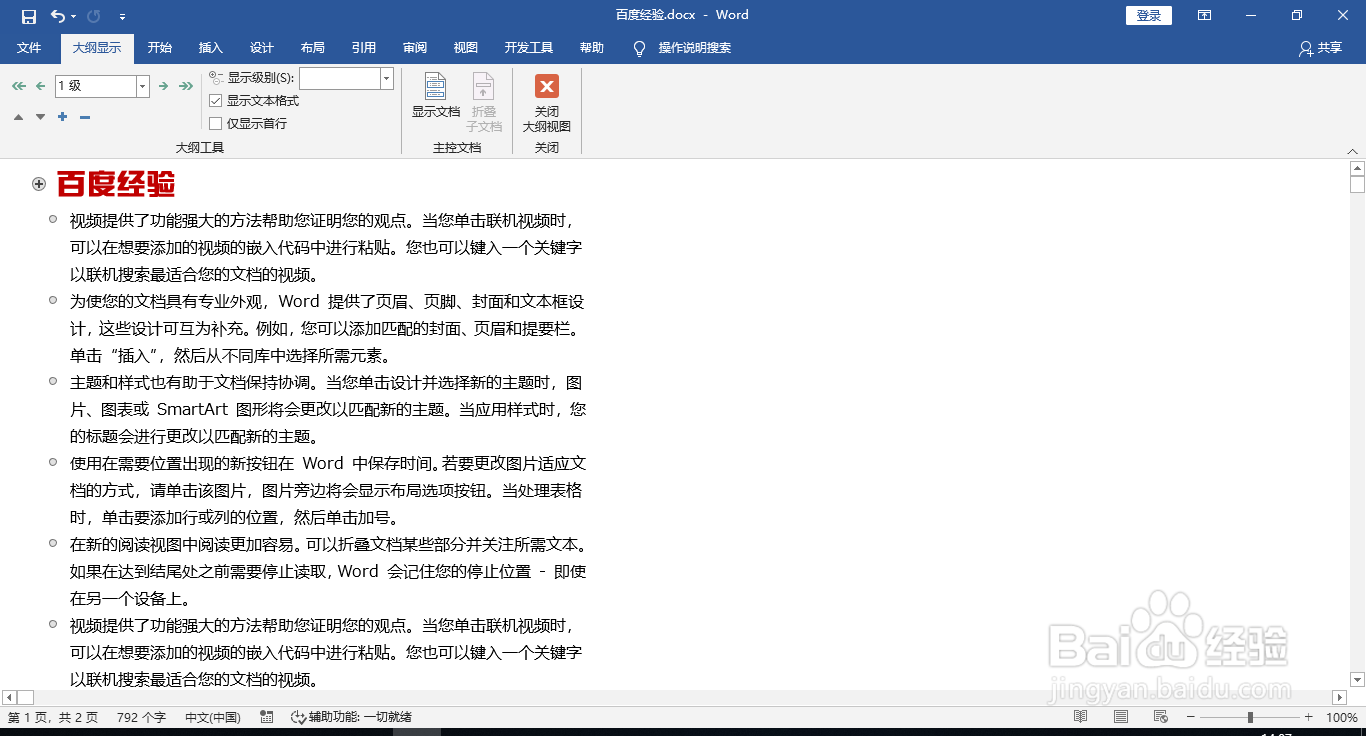
Task: Open the outline level '1 级' dropdown
Action: coord(143,86)
